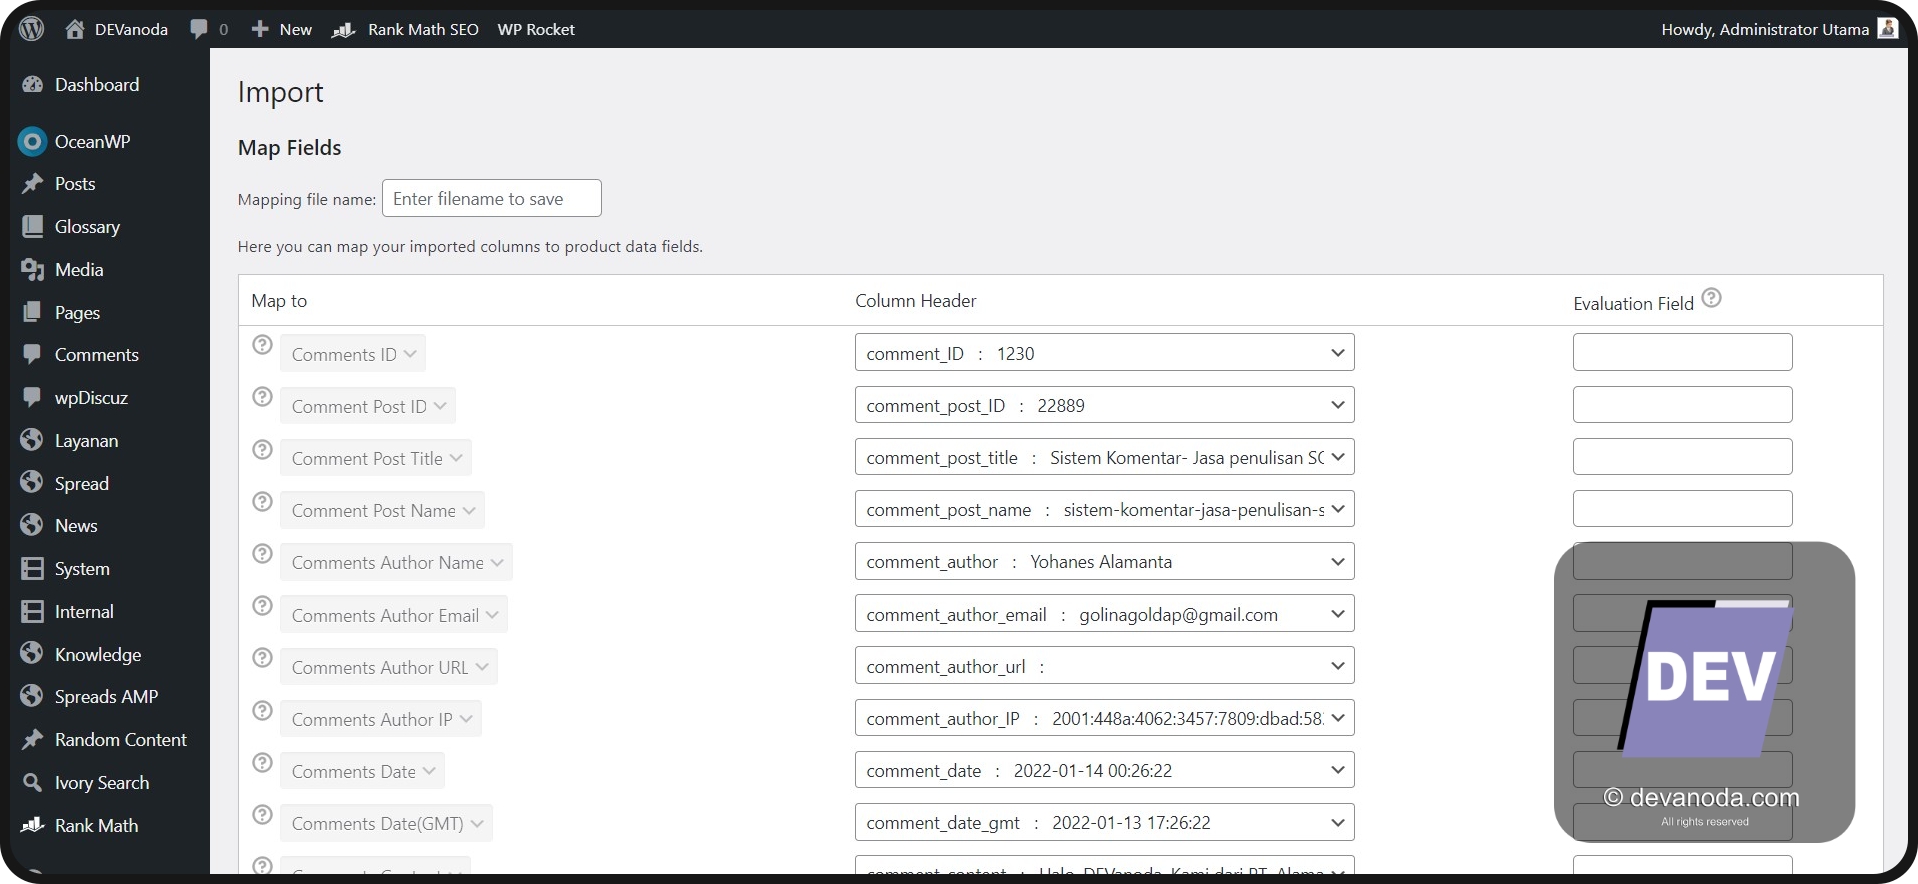This screenshot has height=884, width=1918.
Task: Open the WP Rocket admin bar menu
Action: (x=536, y=29)
